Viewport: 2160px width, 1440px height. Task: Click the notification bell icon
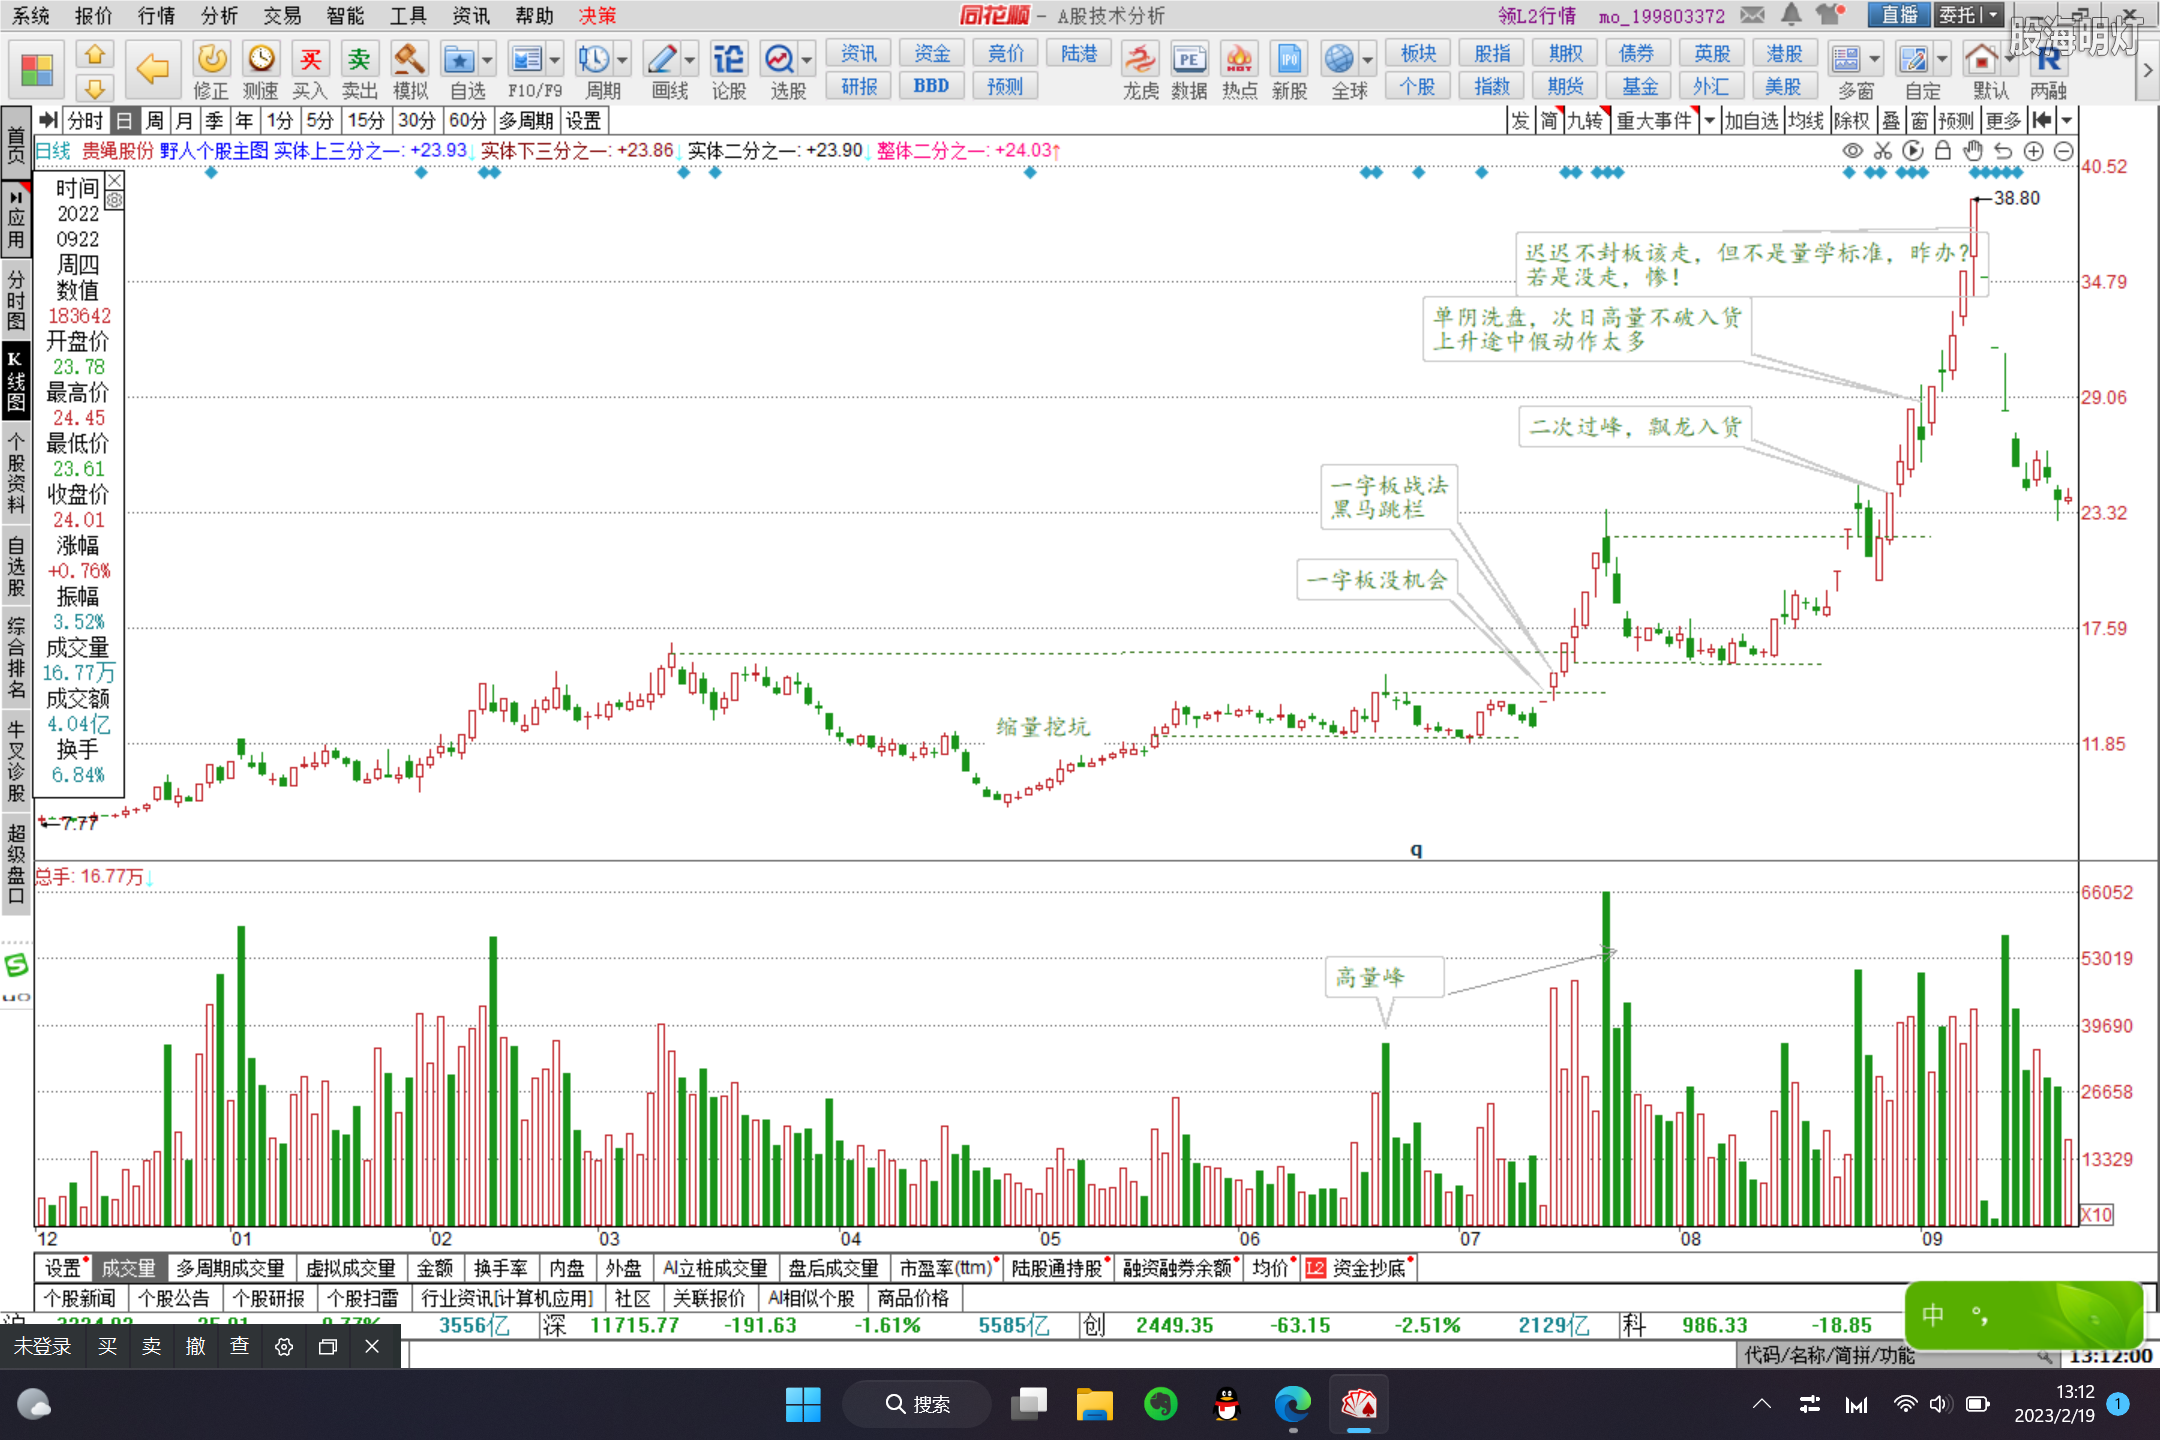click(1791, 15)
